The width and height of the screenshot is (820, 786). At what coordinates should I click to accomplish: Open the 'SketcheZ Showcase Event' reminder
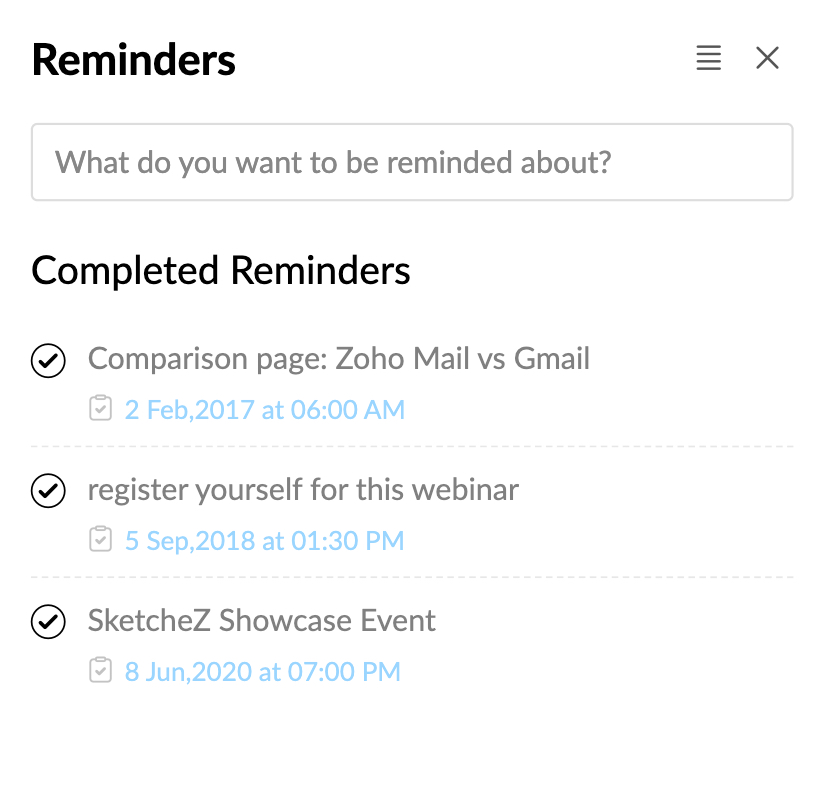[x=261, y=621]
